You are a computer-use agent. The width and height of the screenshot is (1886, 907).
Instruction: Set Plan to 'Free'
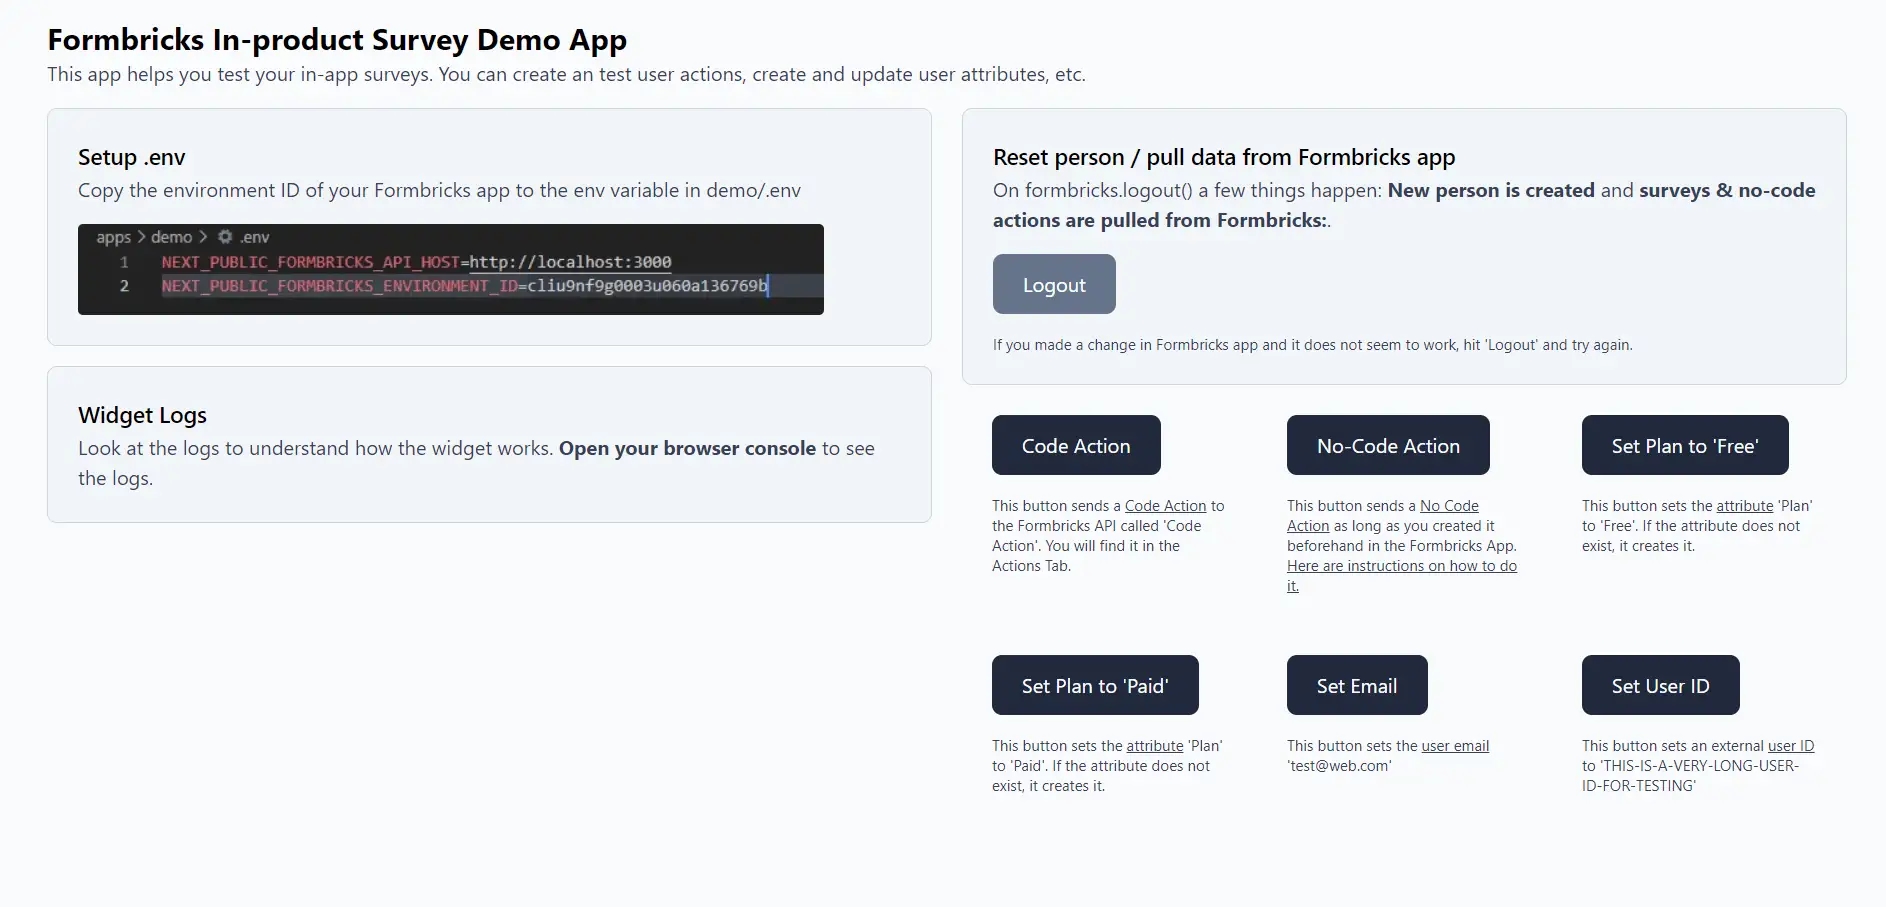click(1685, 445)
